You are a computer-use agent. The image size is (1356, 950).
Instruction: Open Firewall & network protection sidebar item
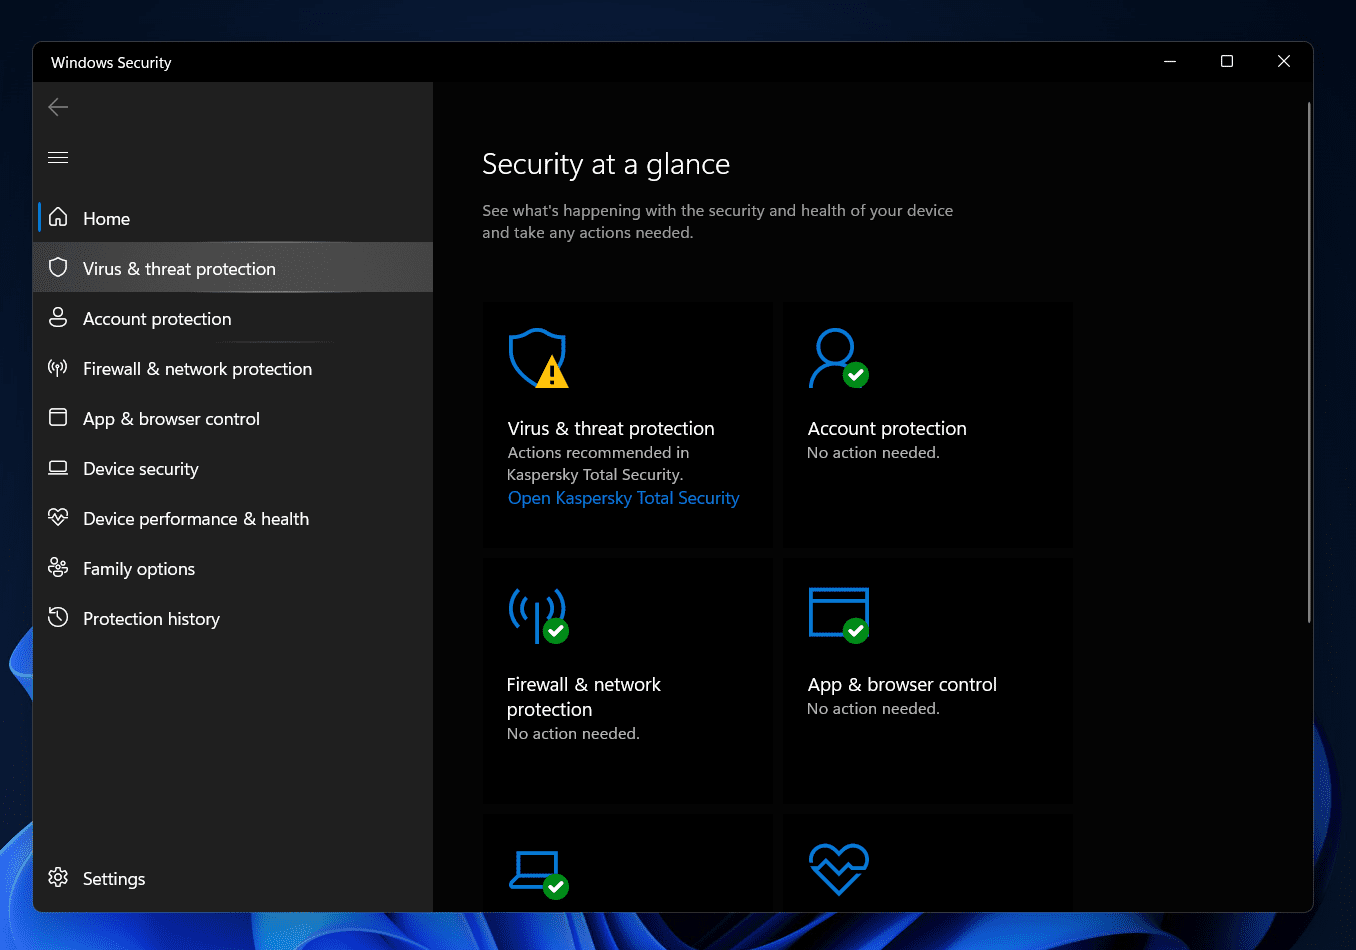[197, 368]
